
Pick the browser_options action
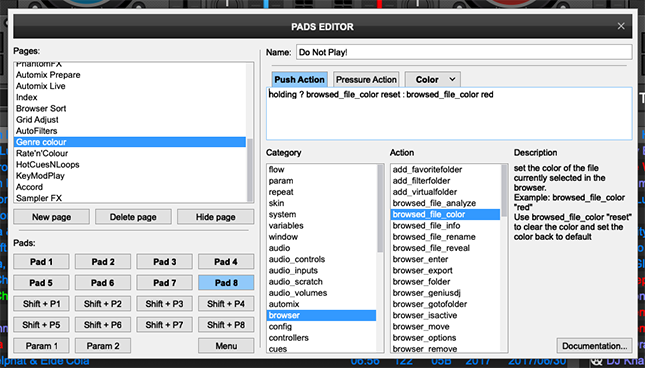point(445,338)
